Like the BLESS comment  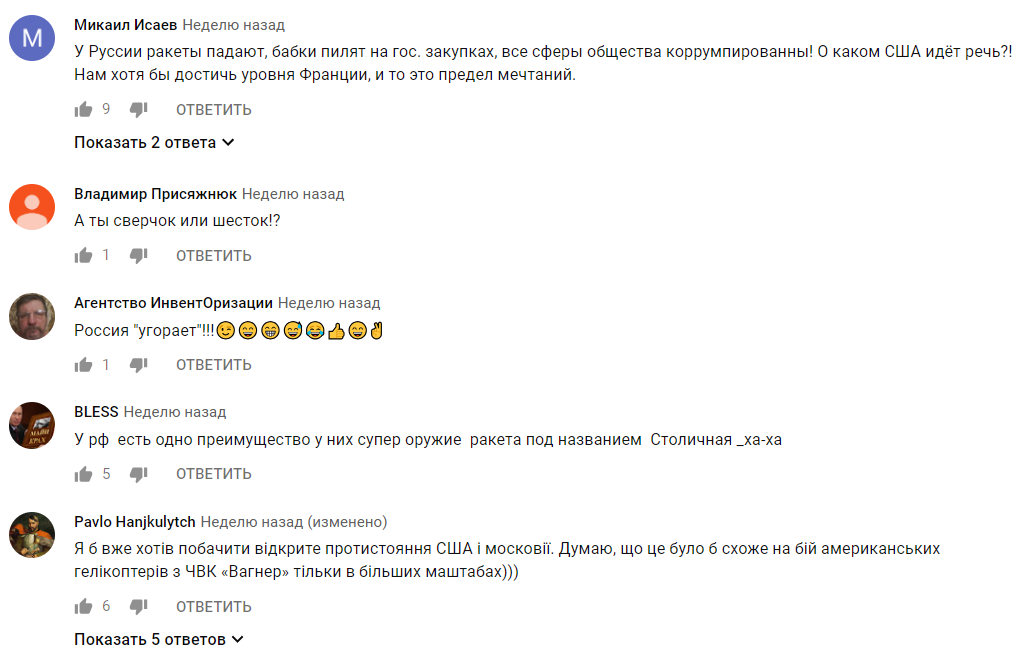pos(83,473)
